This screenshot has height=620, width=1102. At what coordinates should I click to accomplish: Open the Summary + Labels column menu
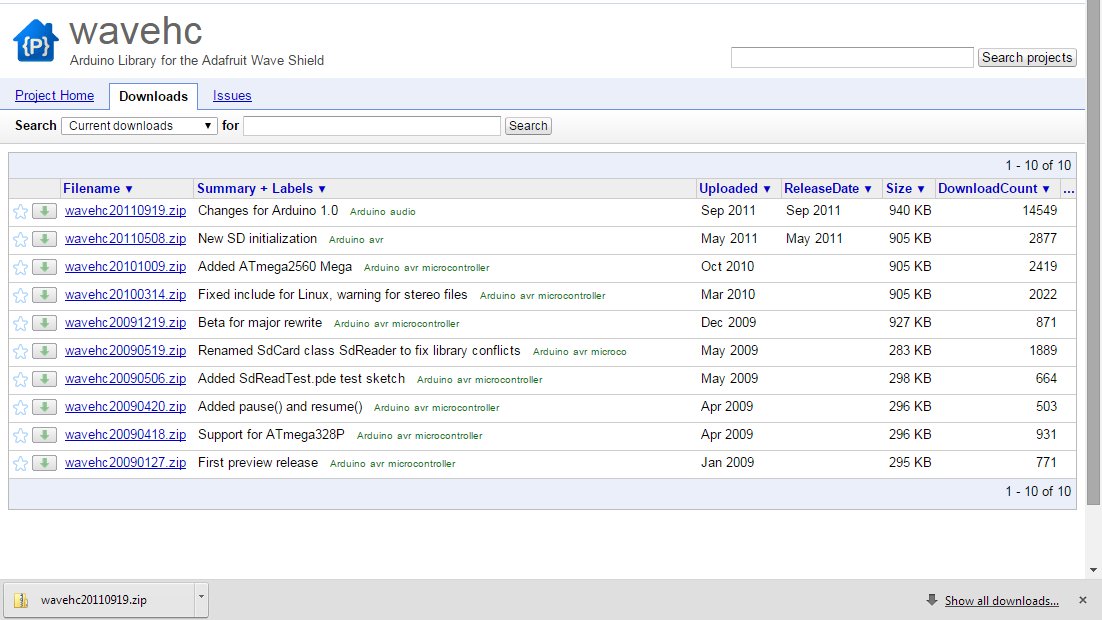click(261, 188)
